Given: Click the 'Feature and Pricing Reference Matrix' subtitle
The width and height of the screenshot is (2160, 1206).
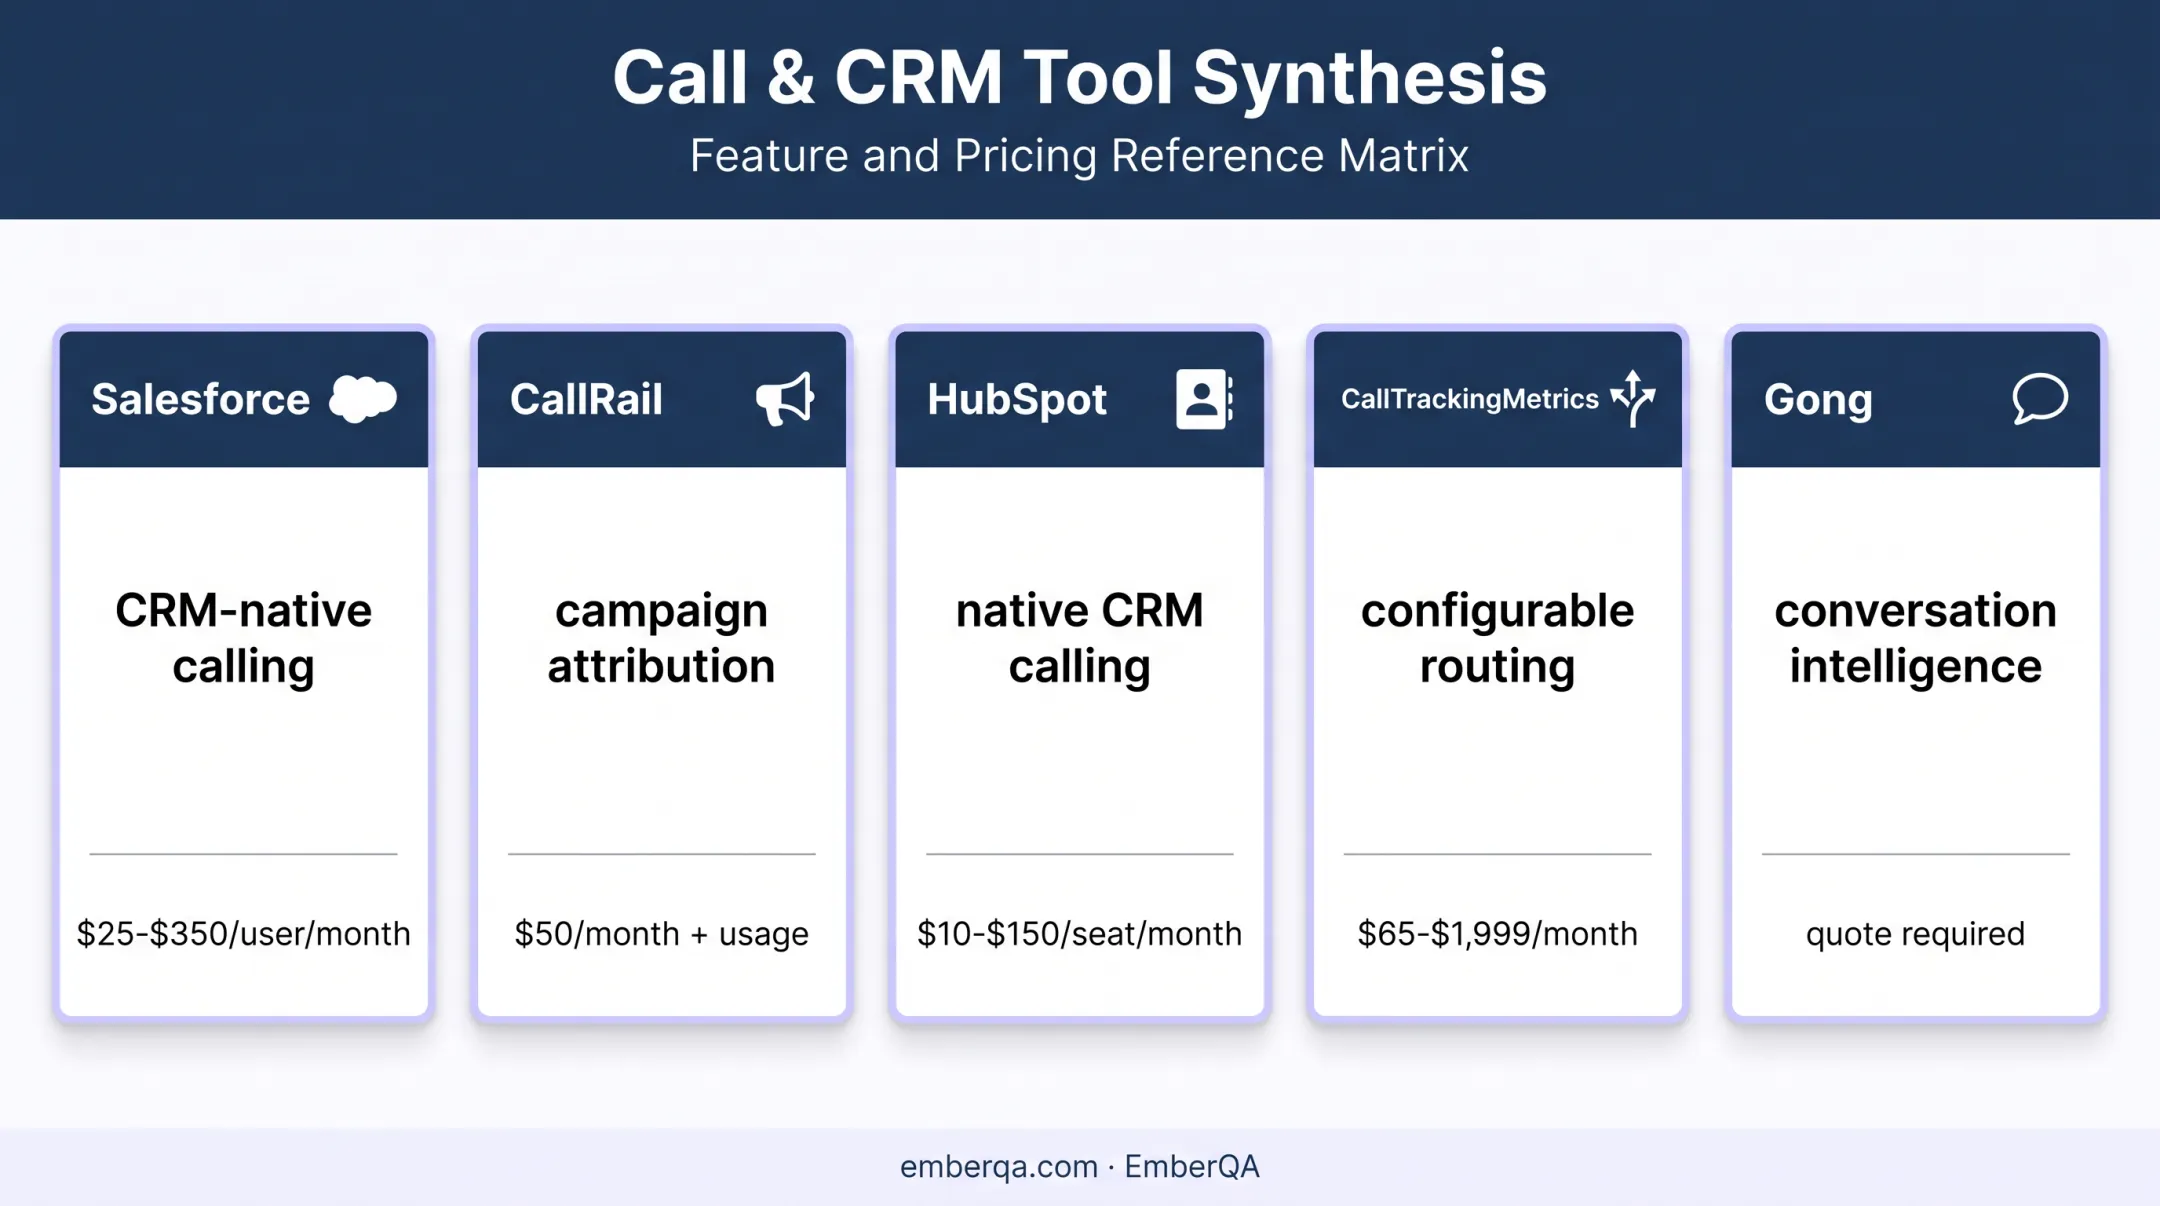Looking at the screenshot, I should (x=1080, y=155).
